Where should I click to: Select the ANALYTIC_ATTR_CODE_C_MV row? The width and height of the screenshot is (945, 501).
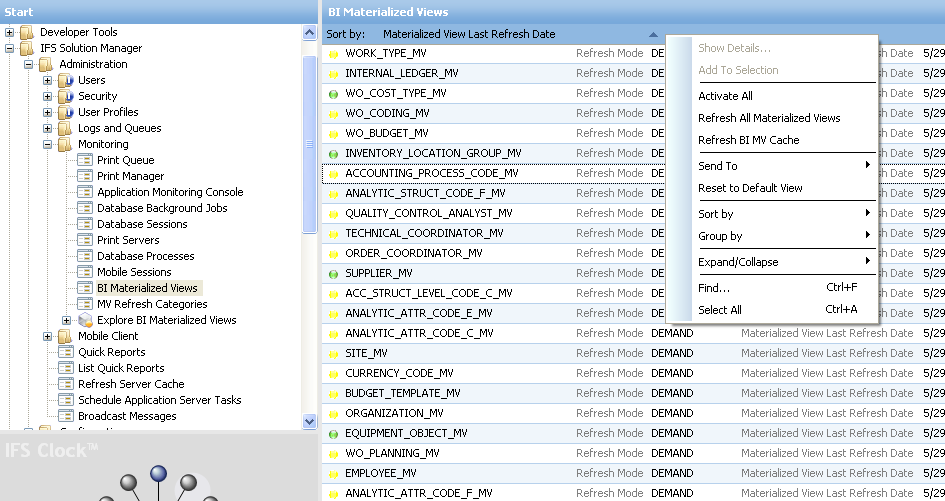click(633, 333)
